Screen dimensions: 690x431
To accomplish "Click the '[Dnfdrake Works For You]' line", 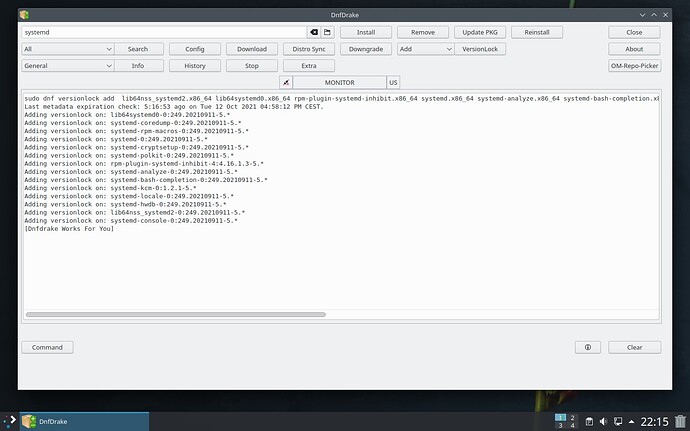I will tap(69, 228).
